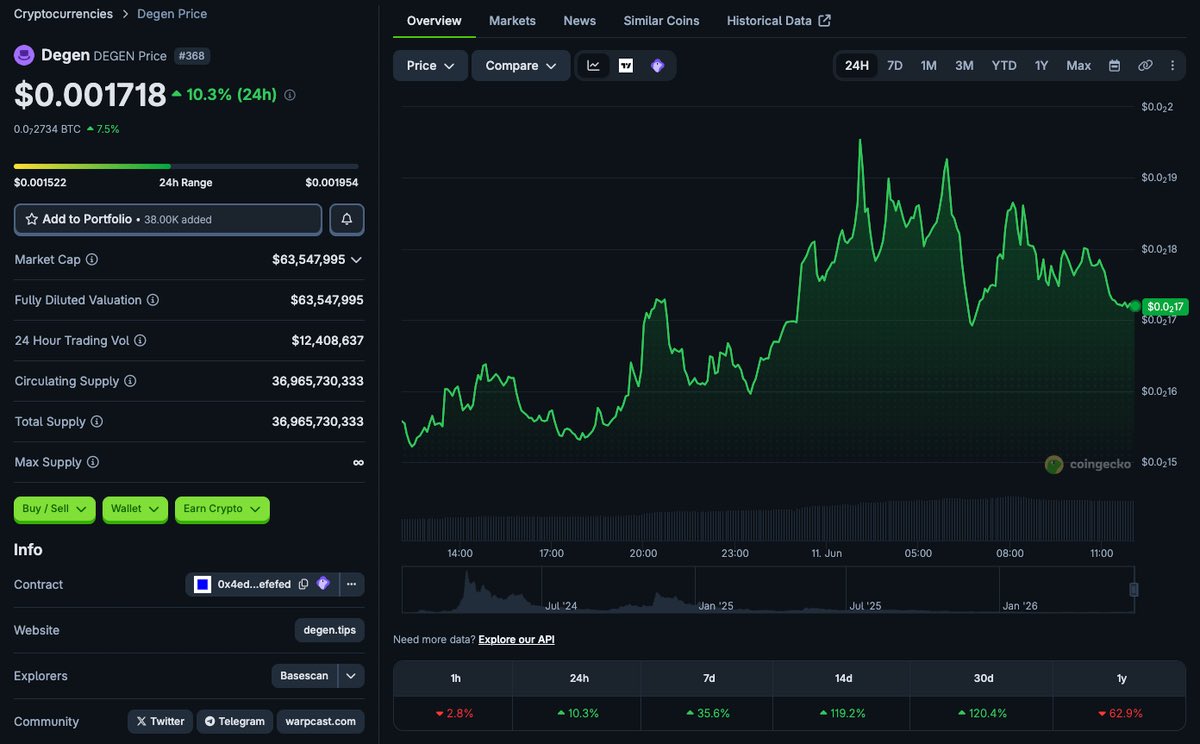Click the price alert bell icon
This screenshot has height=744, width=1200.
point(347,219)
